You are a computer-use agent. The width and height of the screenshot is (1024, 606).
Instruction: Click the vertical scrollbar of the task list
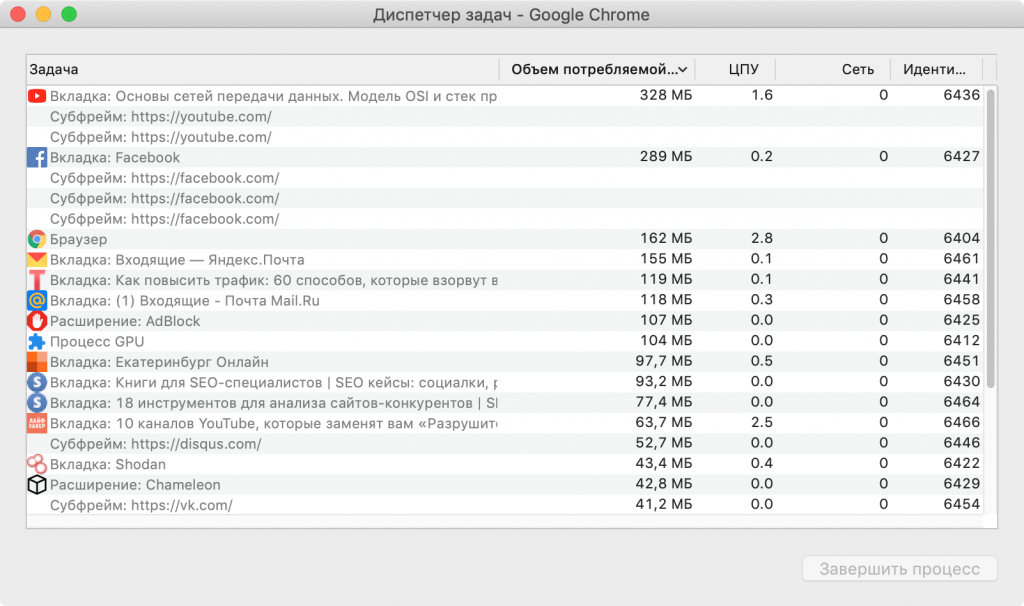pyautogui.click(x=991, y=238)
